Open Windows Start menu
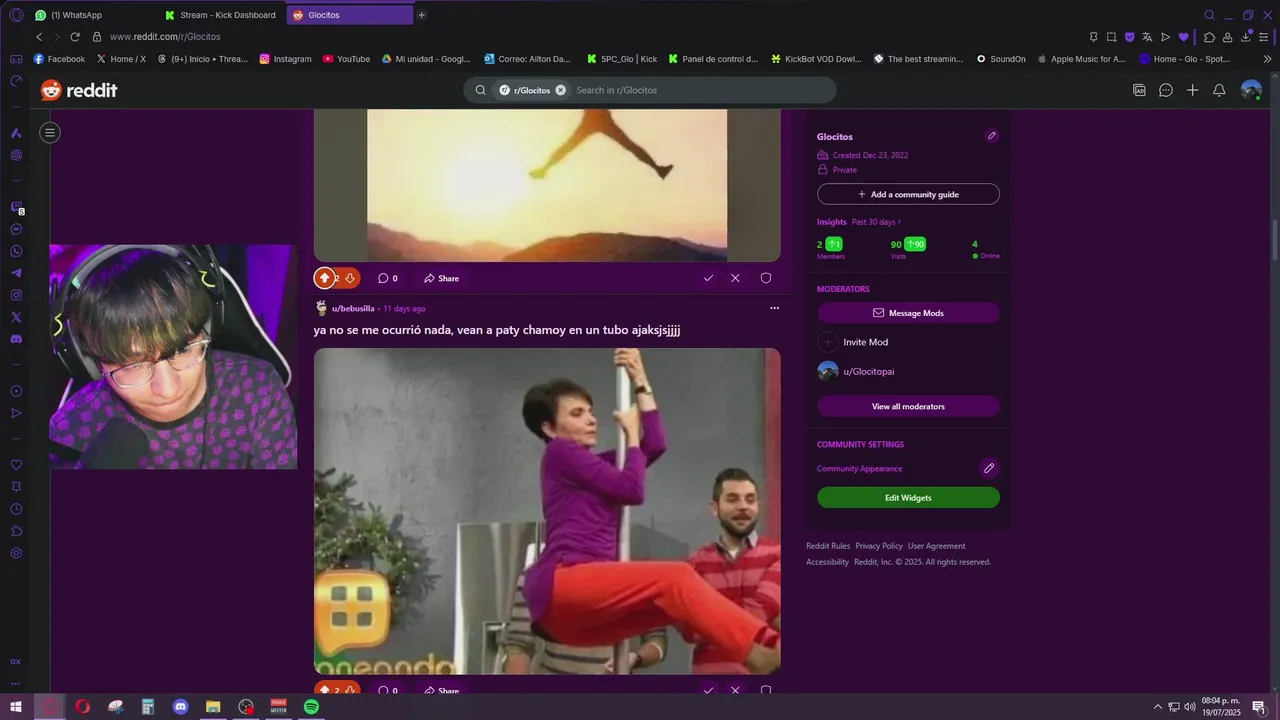The width and height of the screenshot is (1280, 720). (16, 707)
